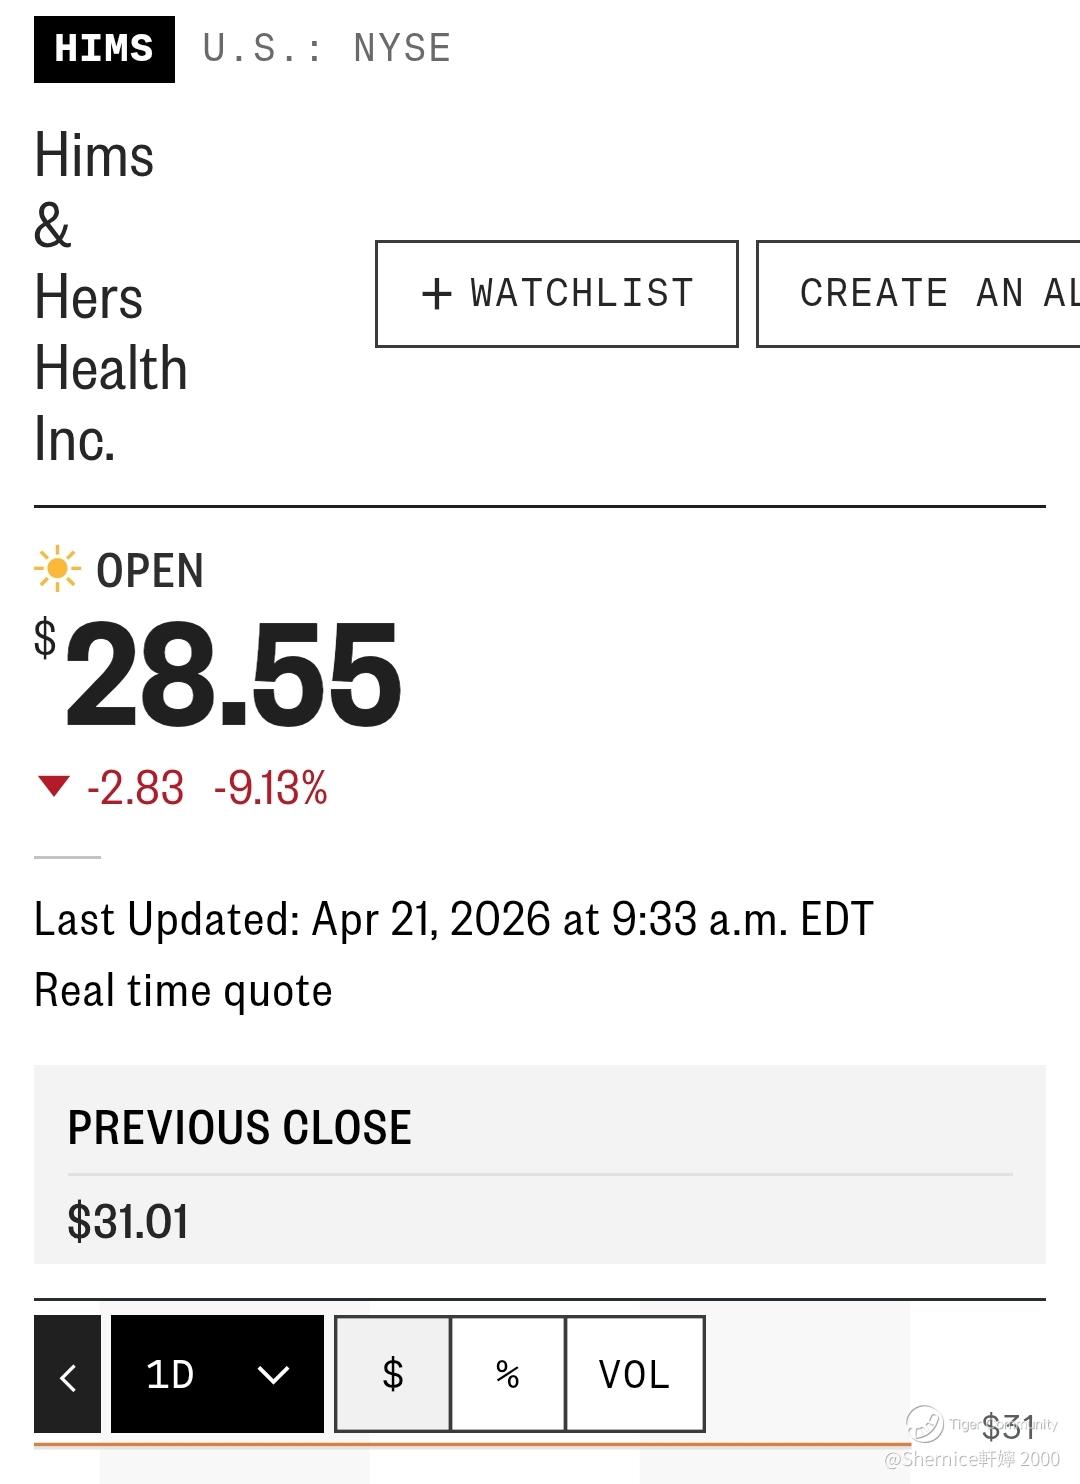Switch the chart to dollar view
Screen dimensions: 1080x1484
393,1374
